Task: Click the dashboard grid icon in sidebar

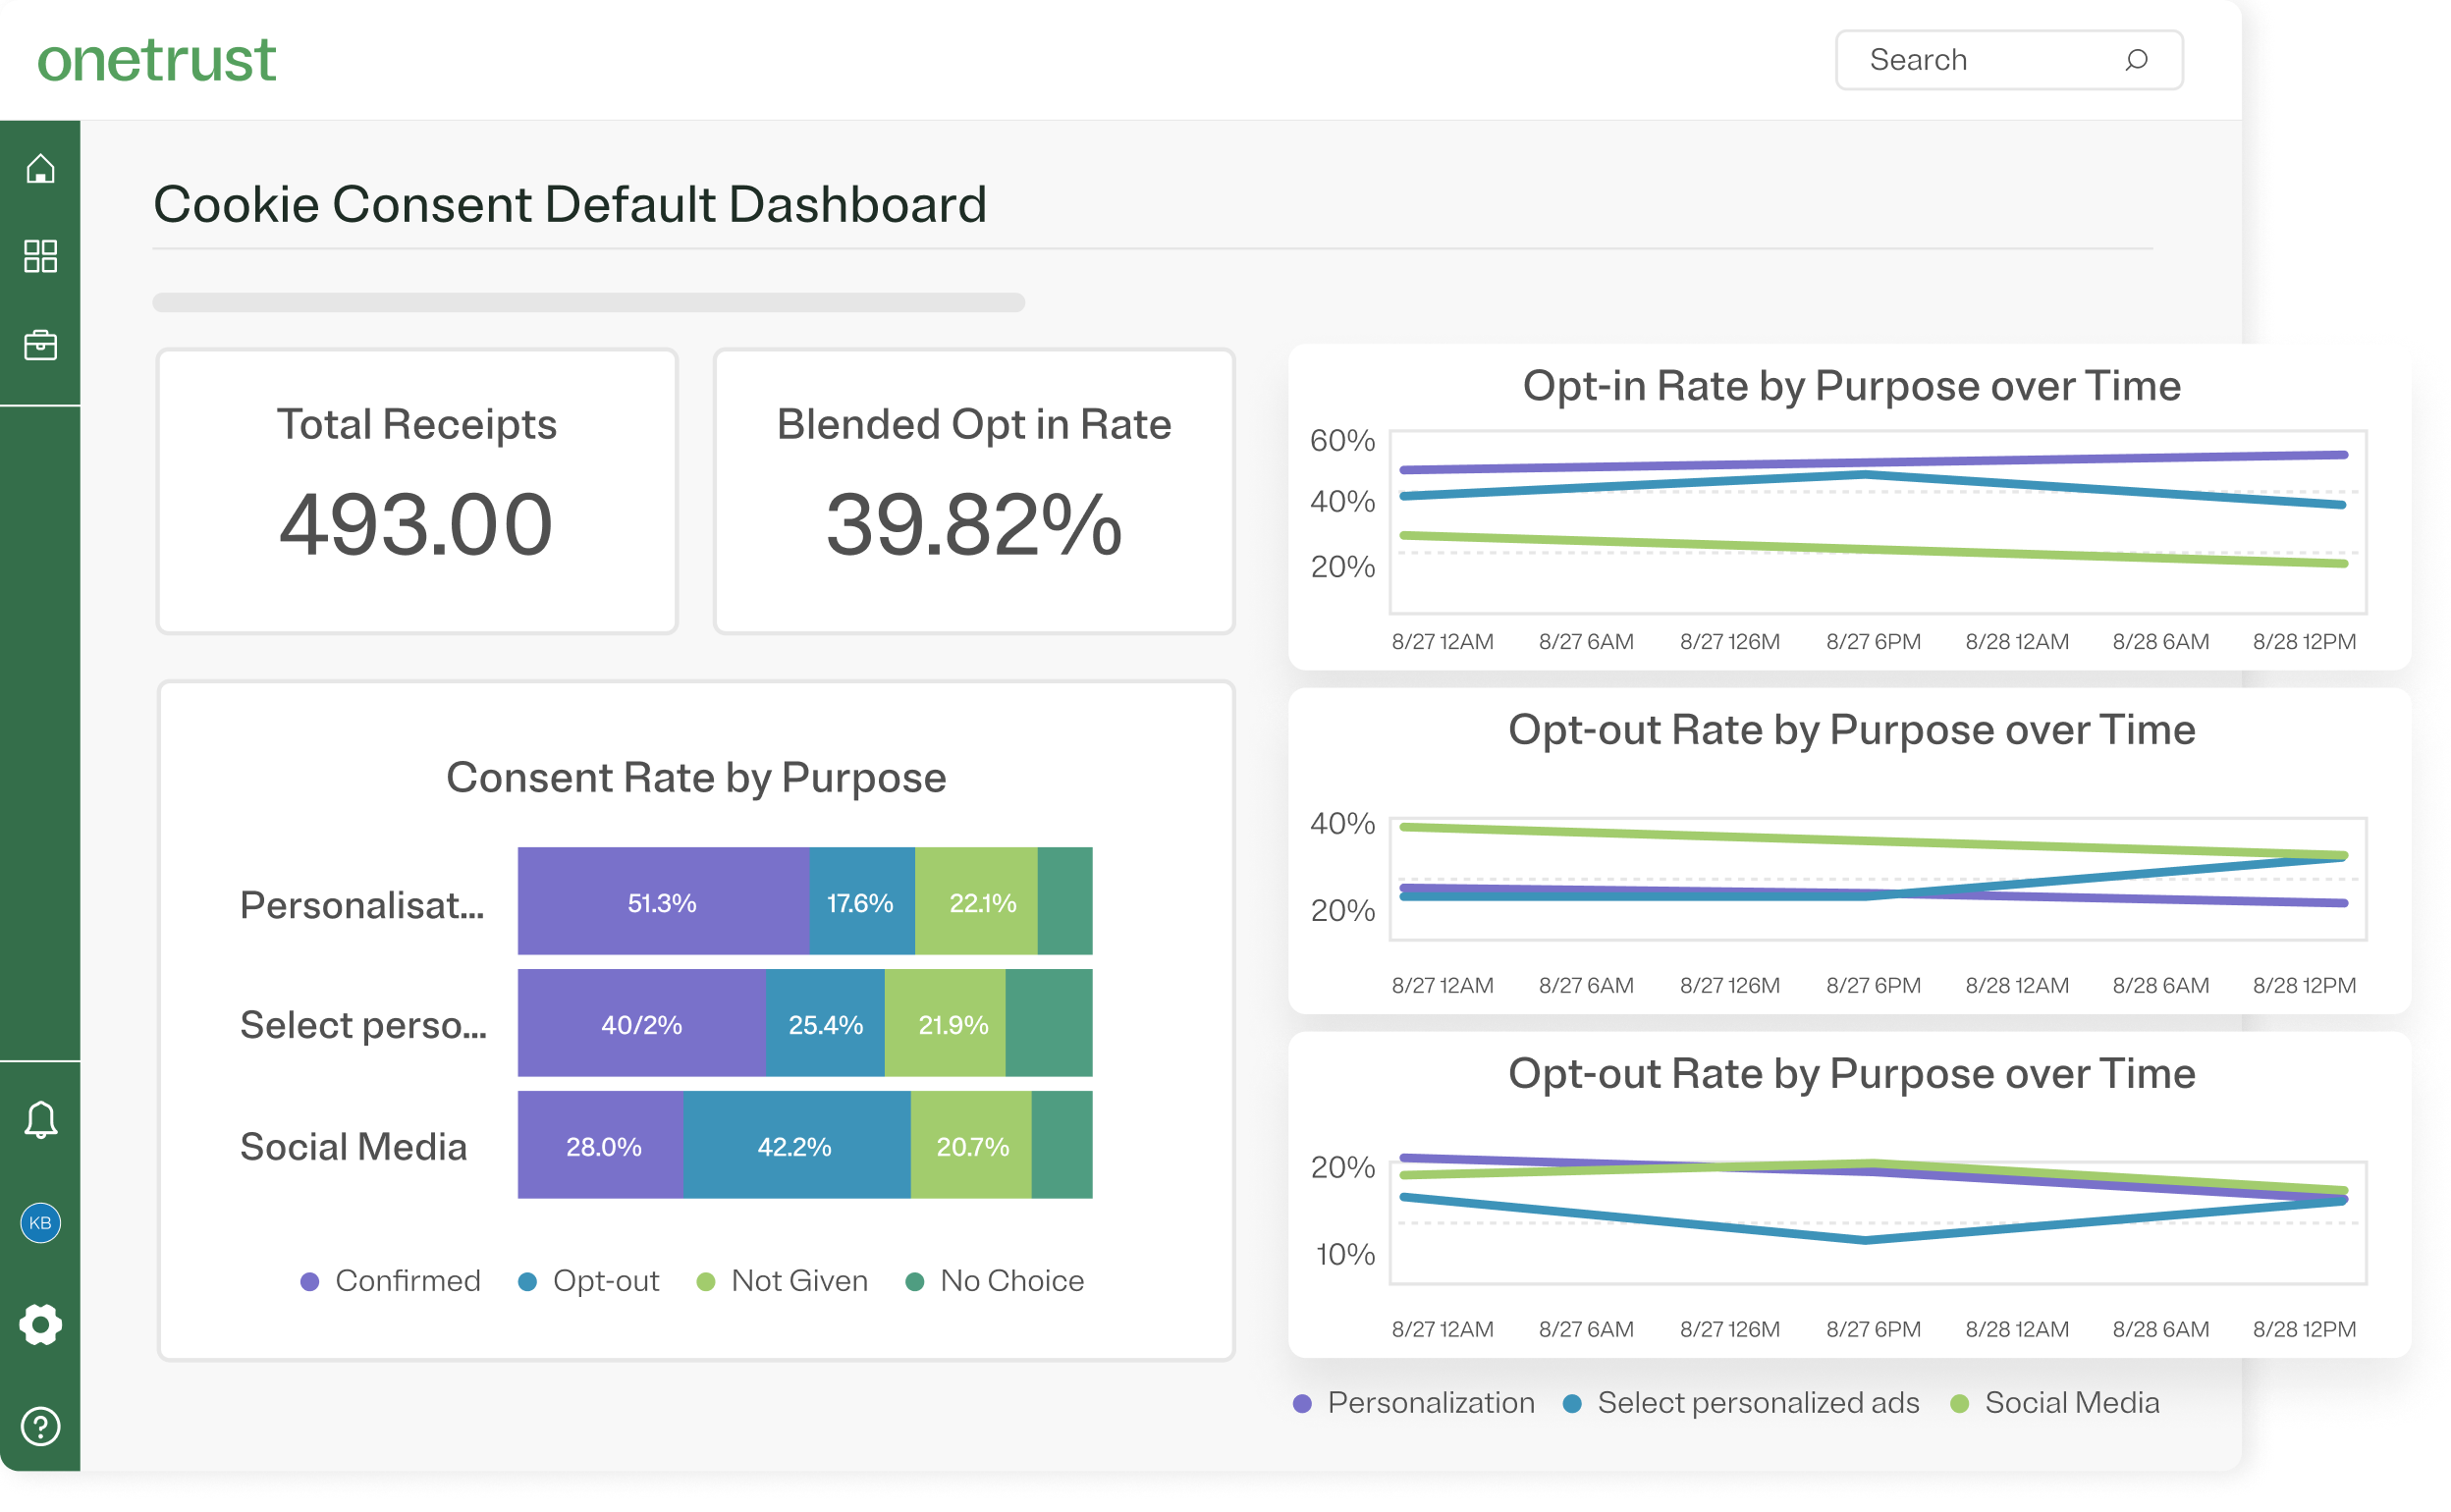Action: click(40, 256)
